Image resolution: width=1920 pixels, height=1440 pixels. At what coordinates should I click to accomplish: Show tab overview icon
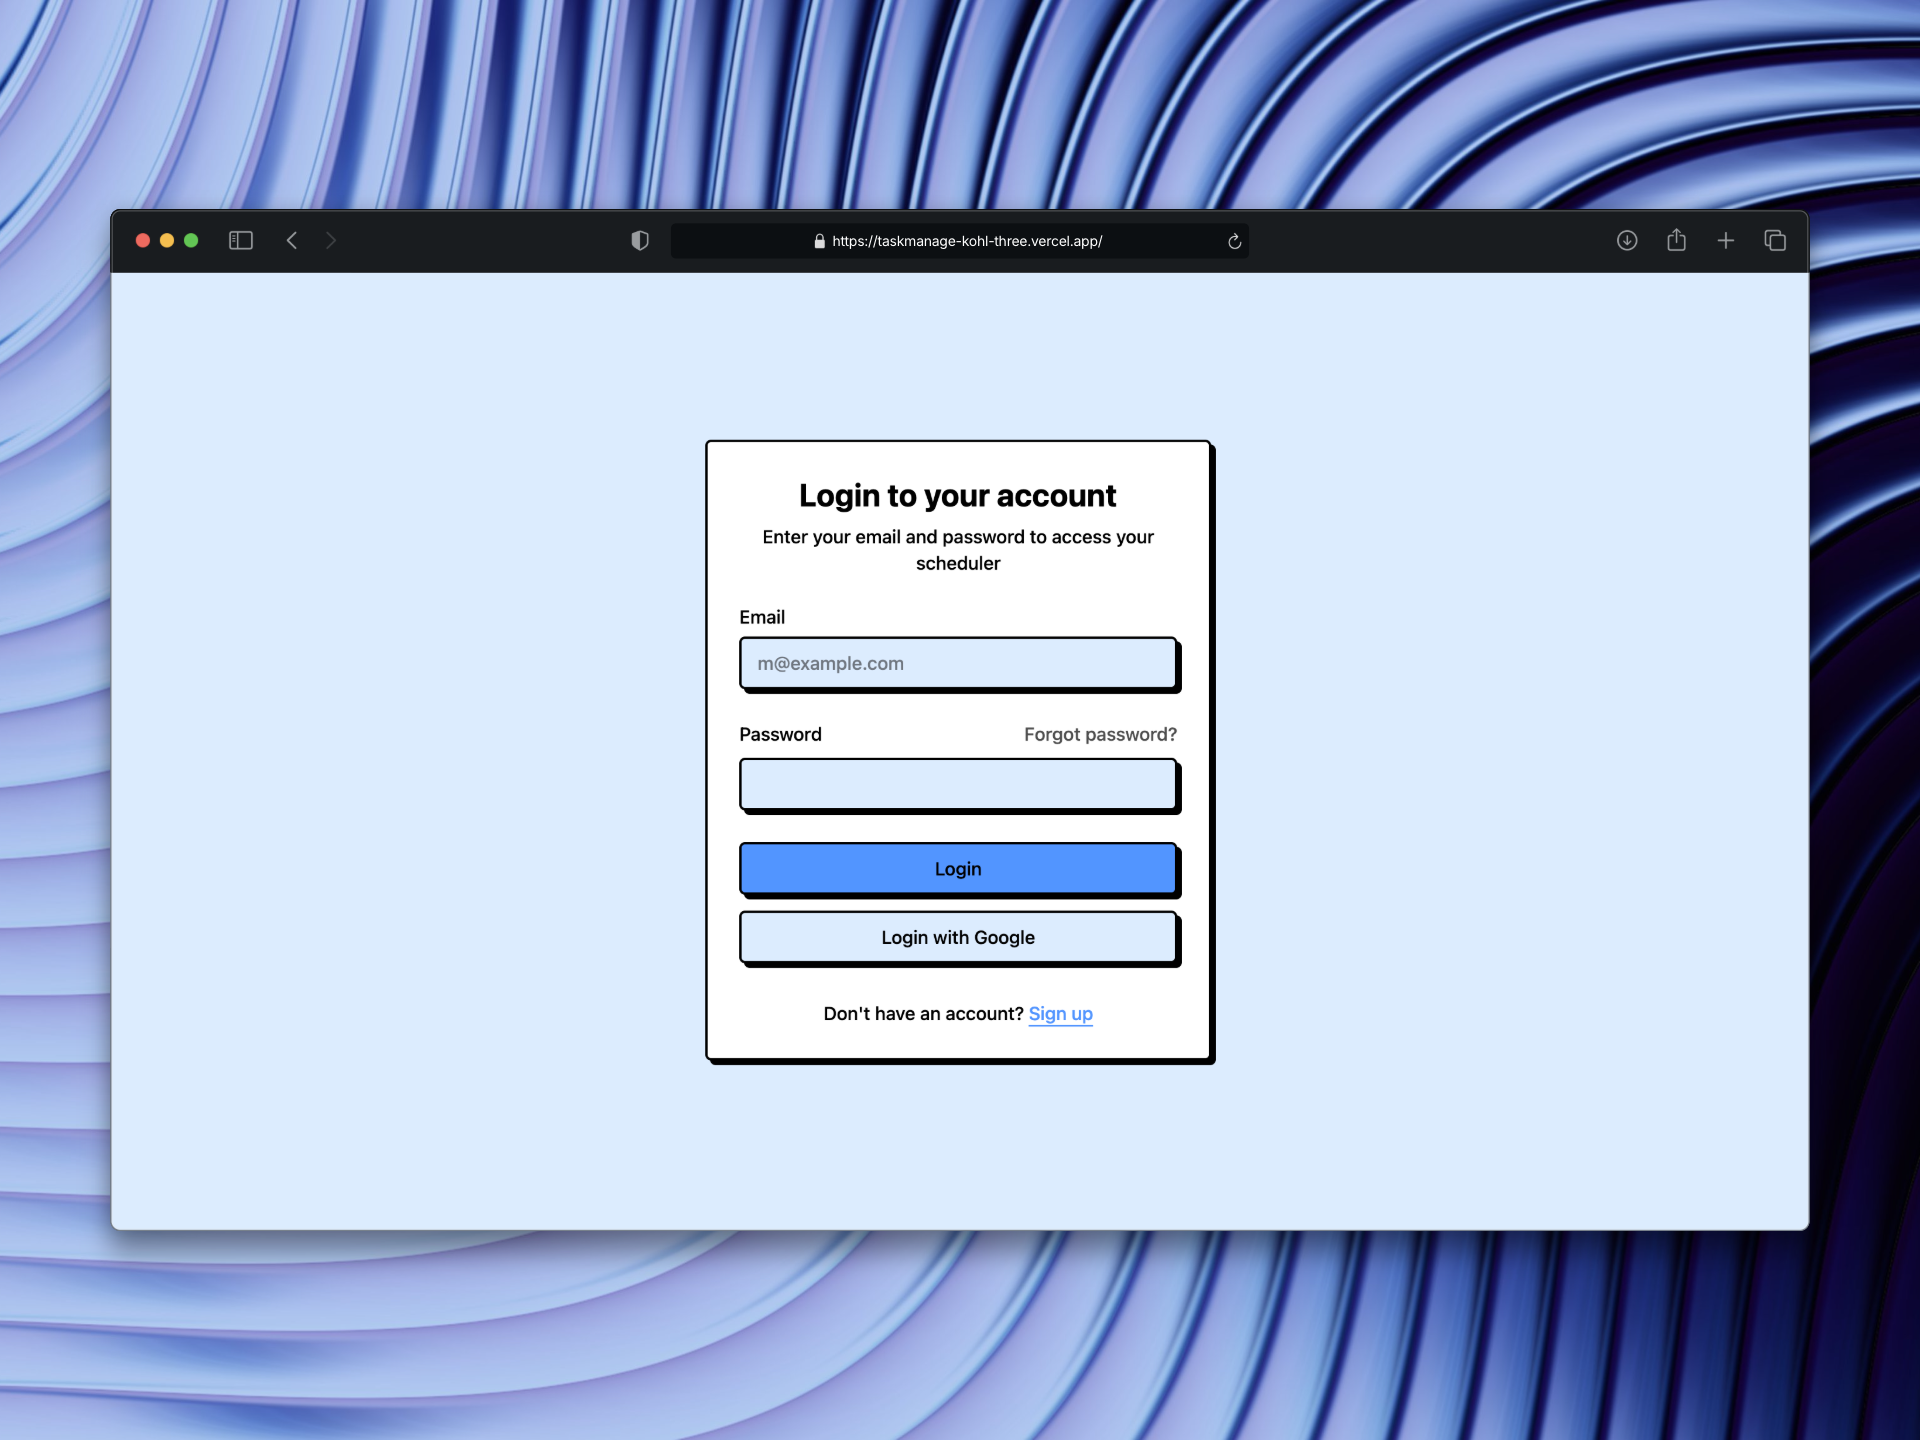[1775, 240]
